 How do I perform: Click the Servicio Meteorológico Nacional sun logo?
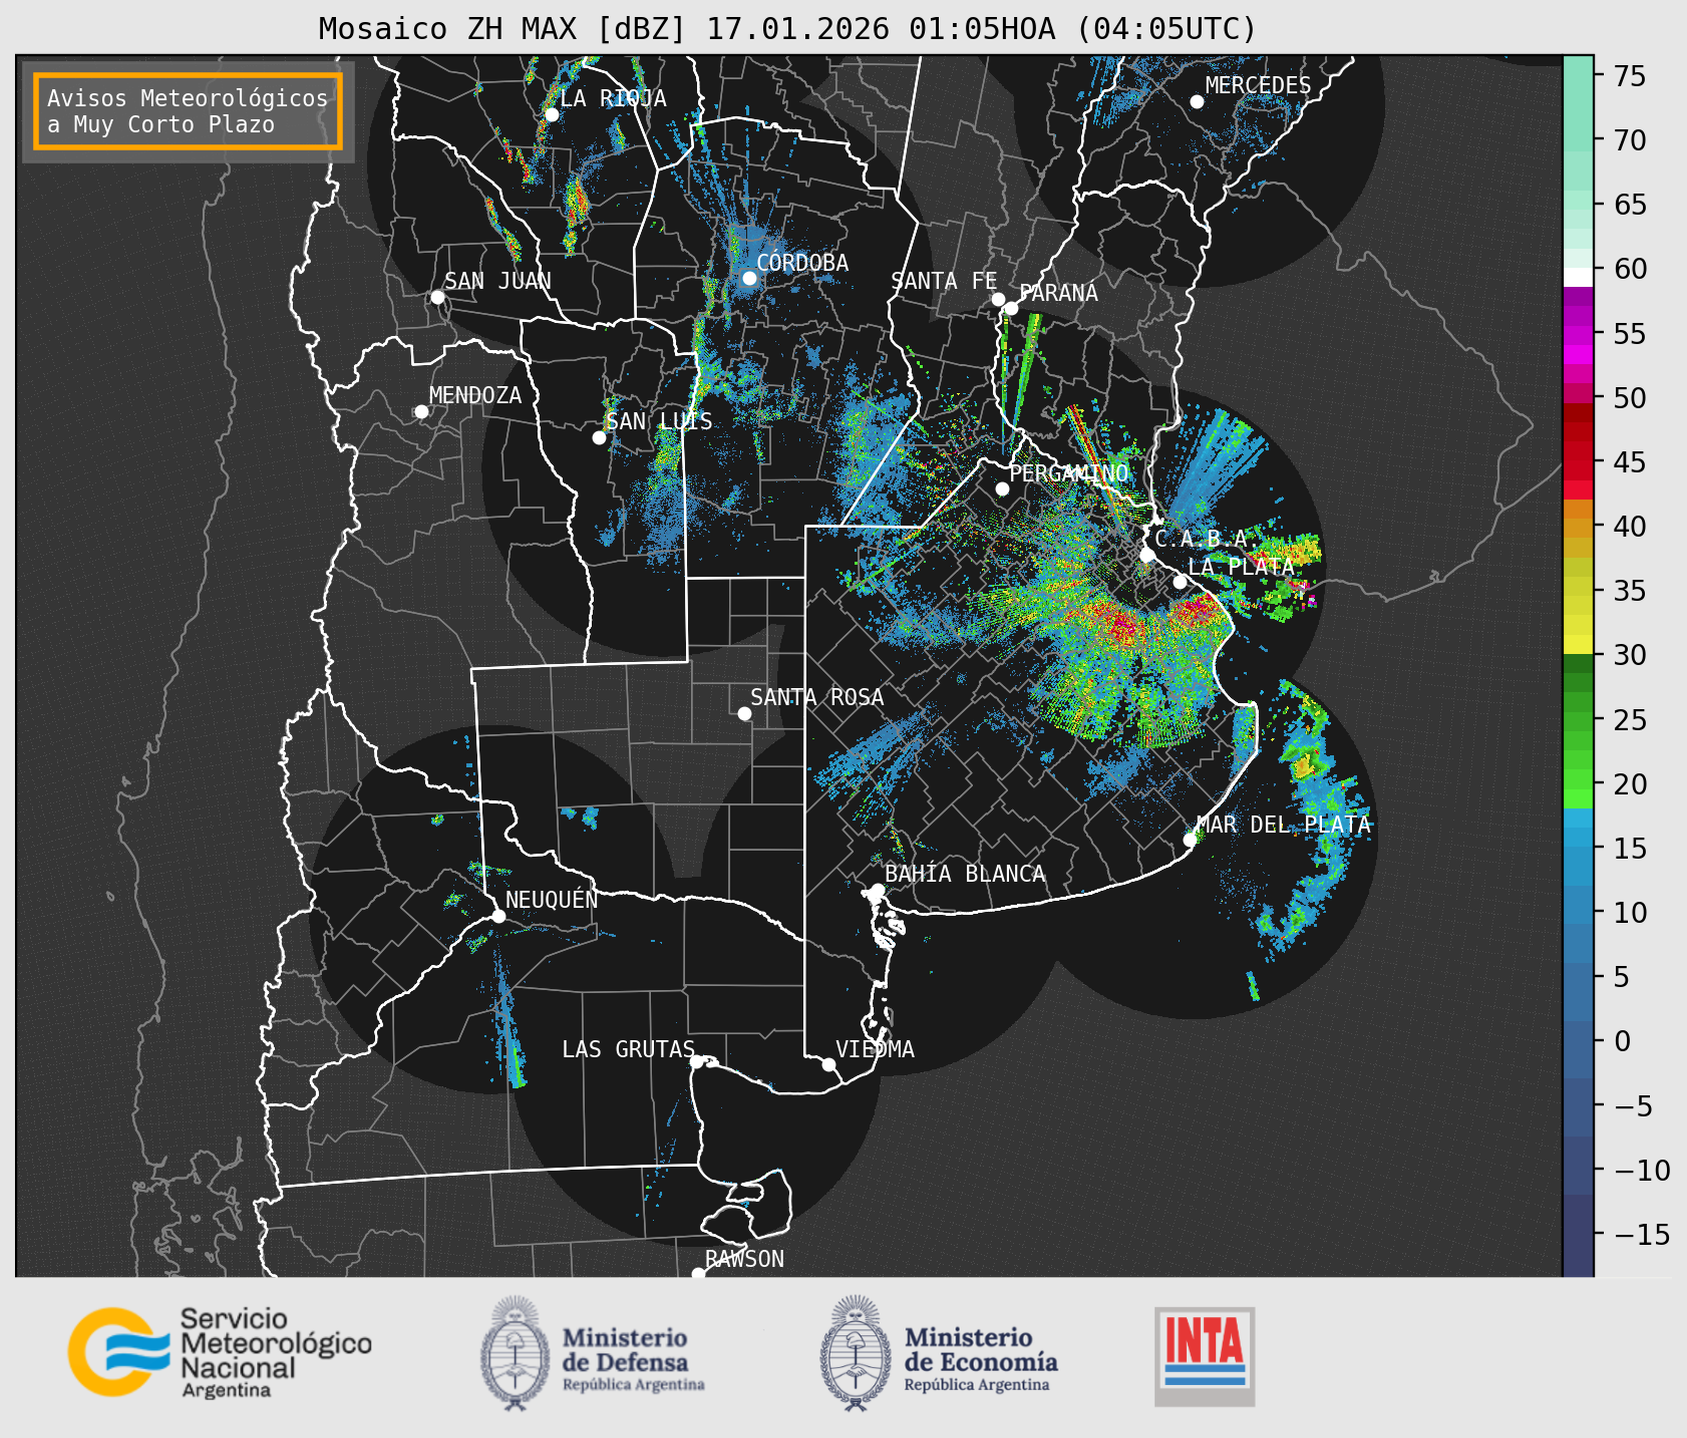tap(118, 1351)
